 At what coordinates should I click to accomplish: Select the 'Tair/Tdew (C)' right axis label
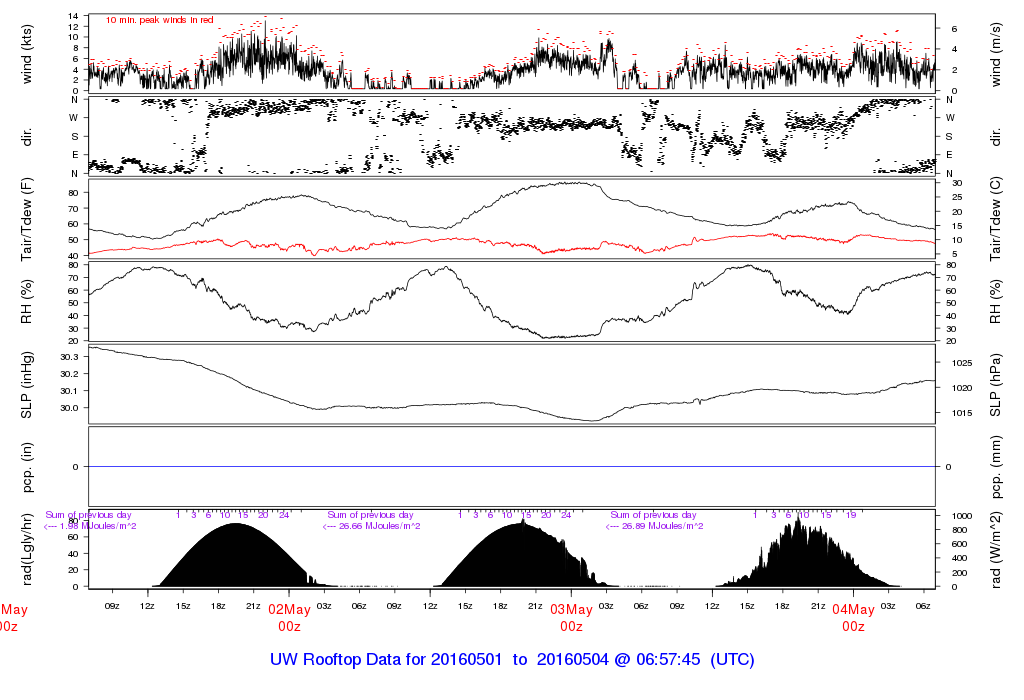996,219
